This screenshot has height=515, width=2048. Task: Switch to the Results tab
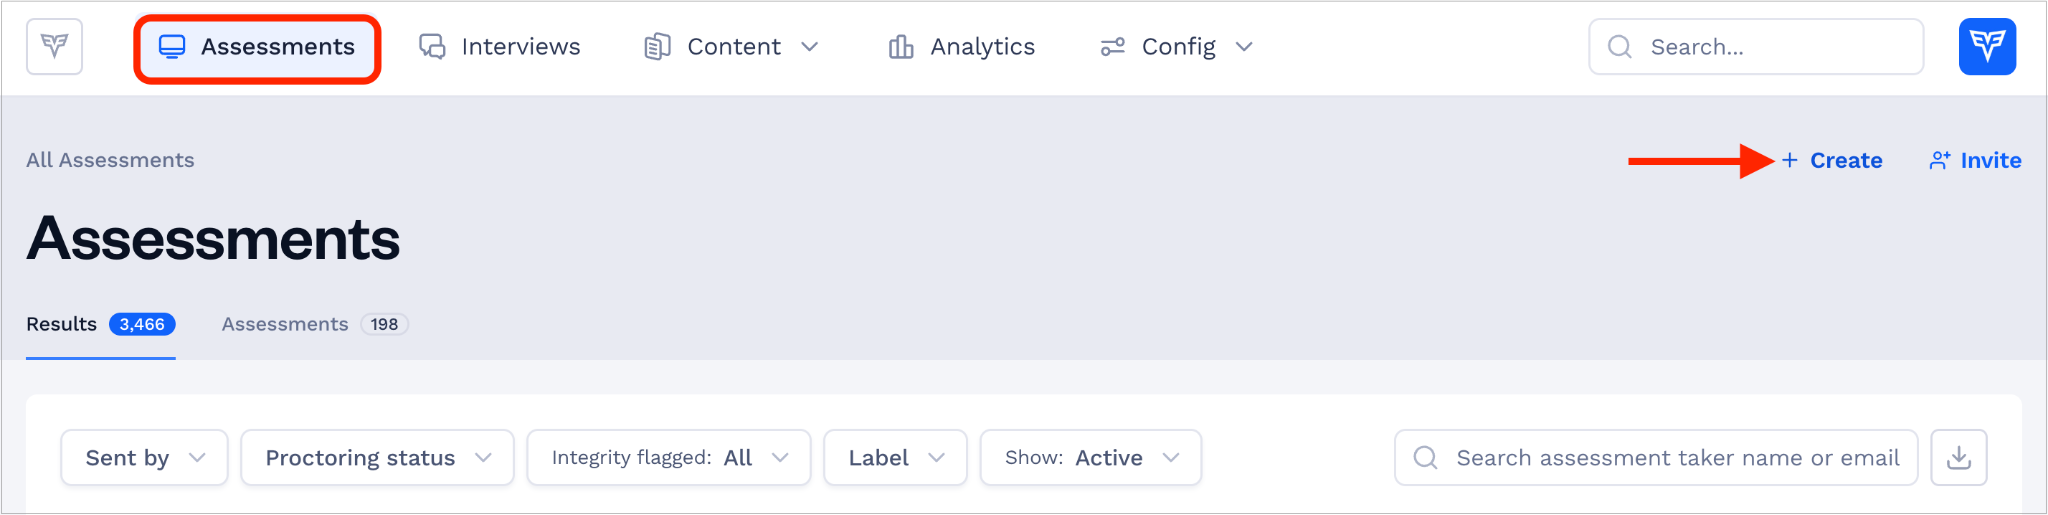click(101, 324)
